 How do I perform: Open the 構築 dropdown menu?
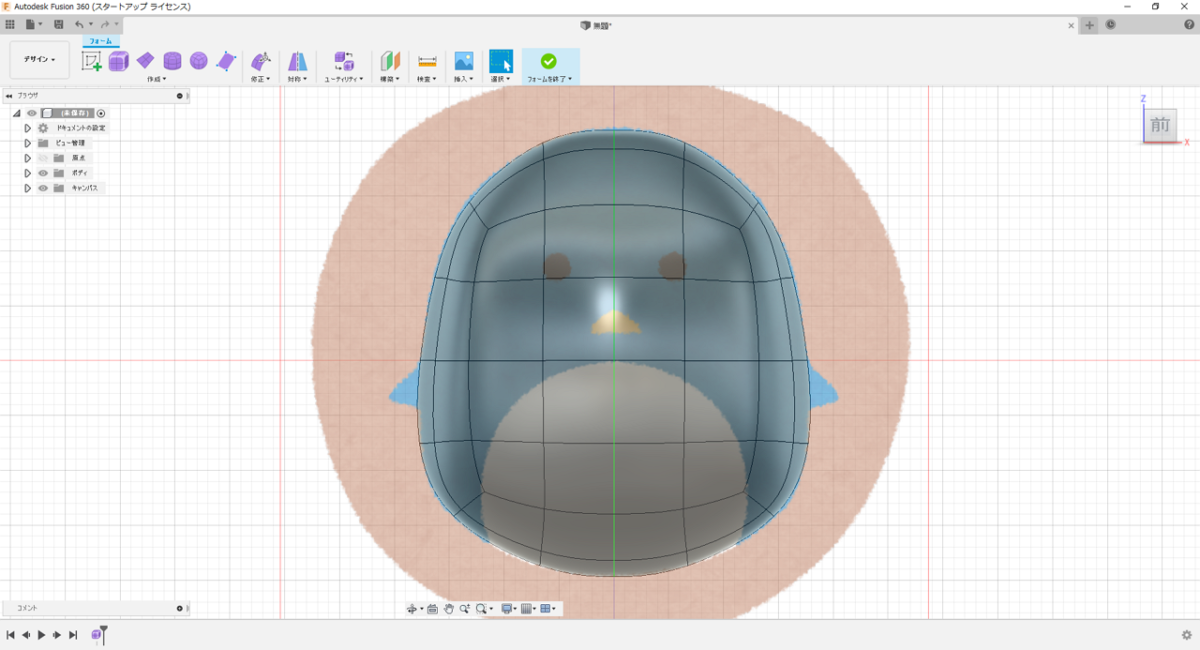click(390, 79)
